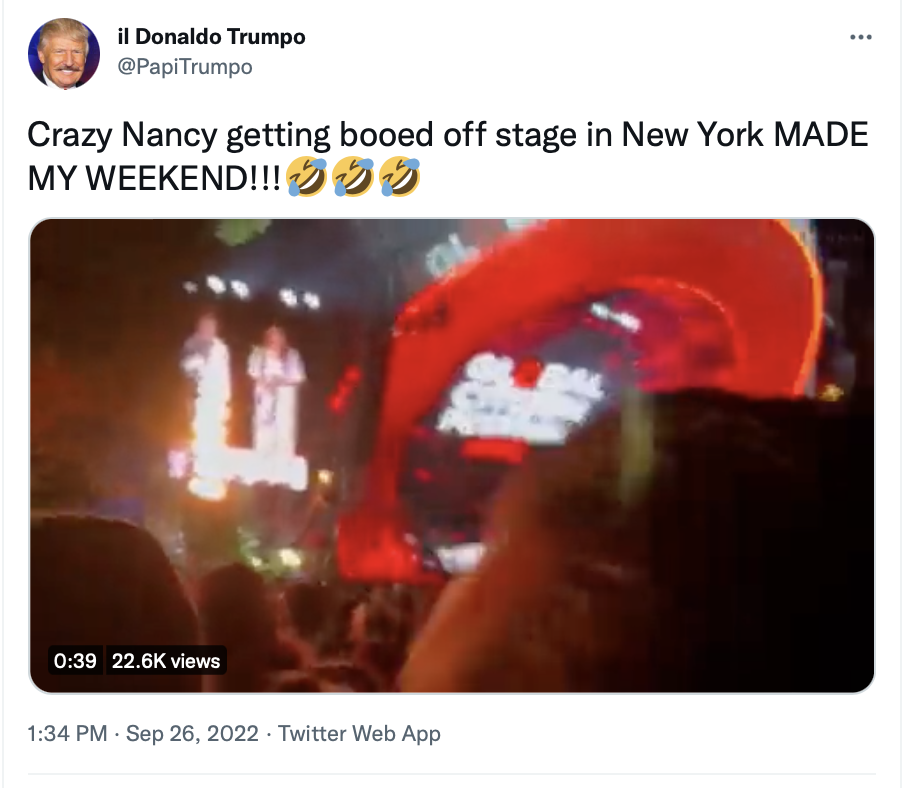Click the words New York in tweet
This screenshot has height=788, width=910.
(692, 135)
